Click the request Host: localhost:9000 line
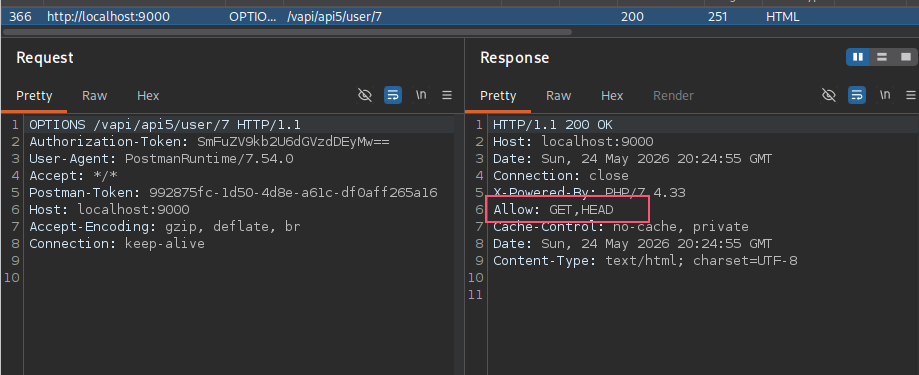This screenshot has width=919, height=375. (x=109, y=209)
